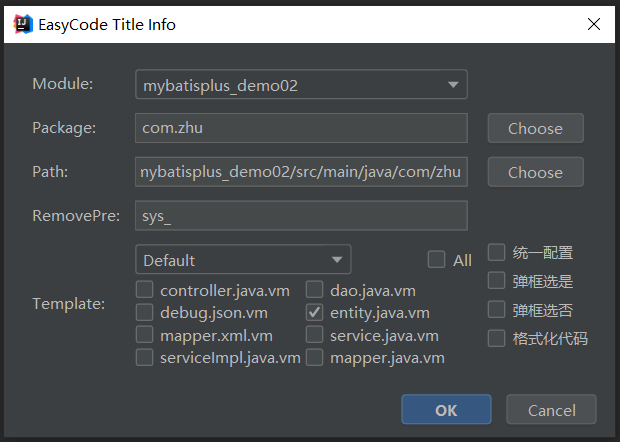Click the Cancel button
The height and width of the screenshot is (442, 620).
pyautogui.click(x=551, y=410)
